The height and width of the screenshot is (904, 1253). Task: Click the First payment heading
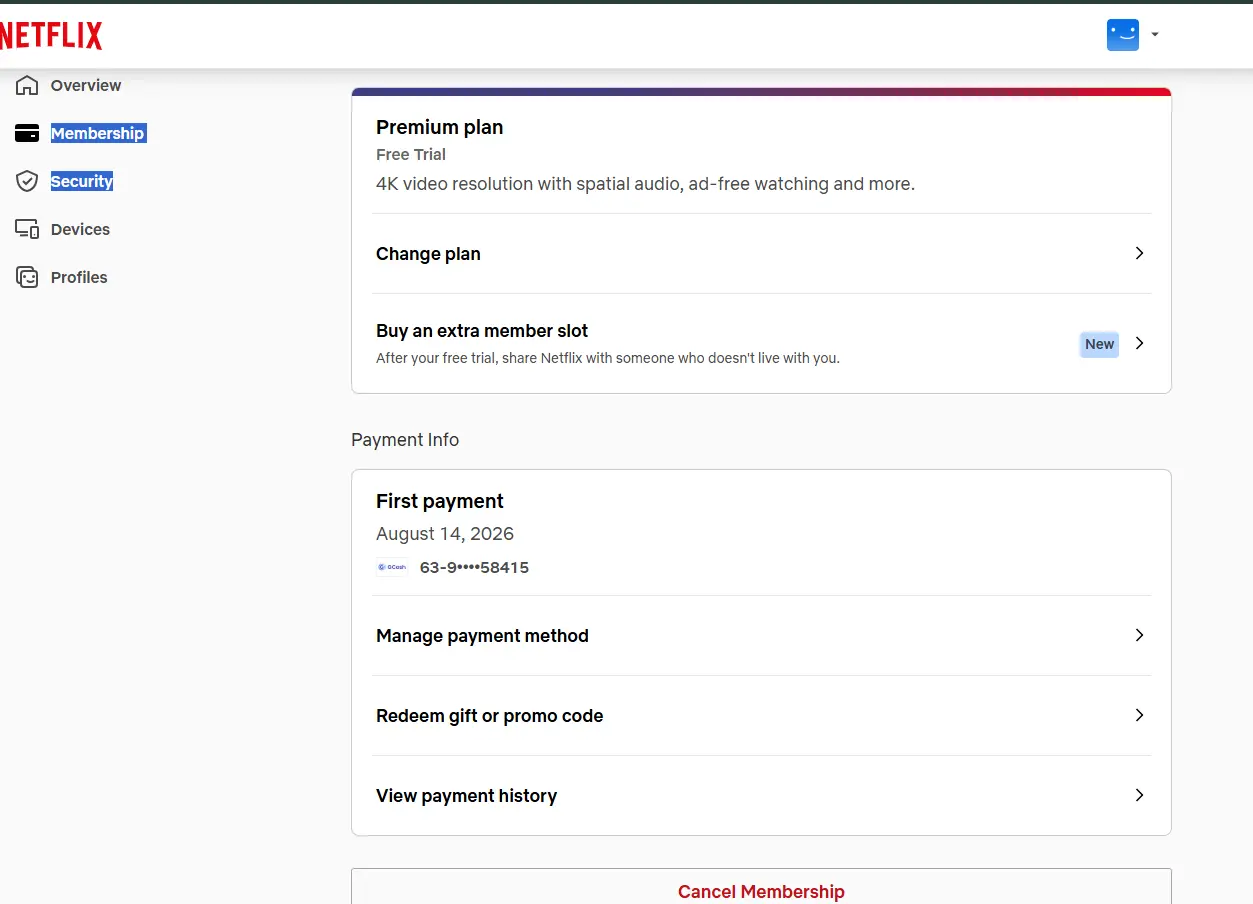pos(439,501)
